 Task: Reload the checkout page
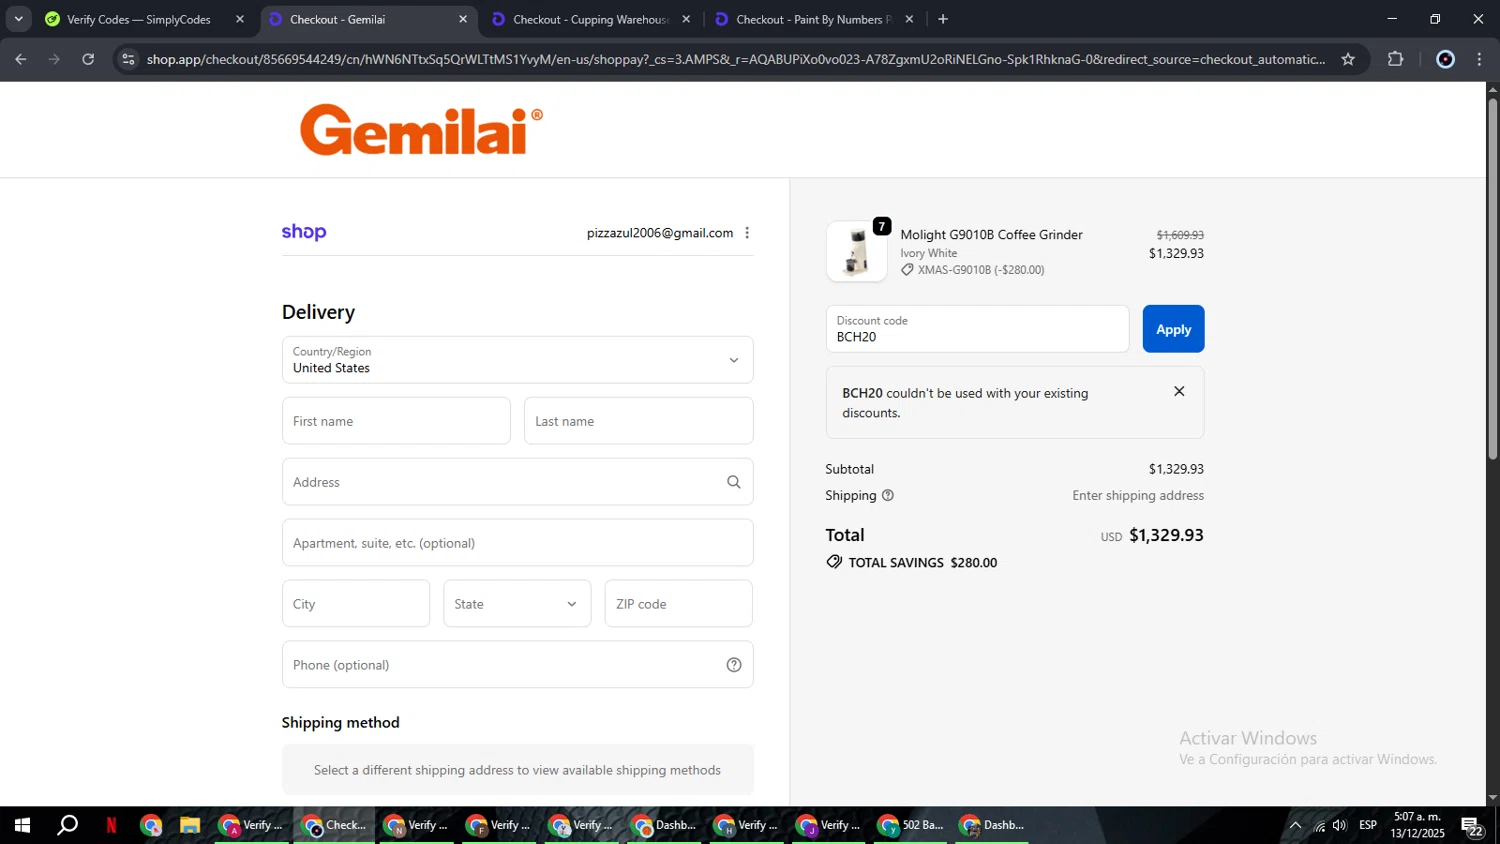(88, 59)
